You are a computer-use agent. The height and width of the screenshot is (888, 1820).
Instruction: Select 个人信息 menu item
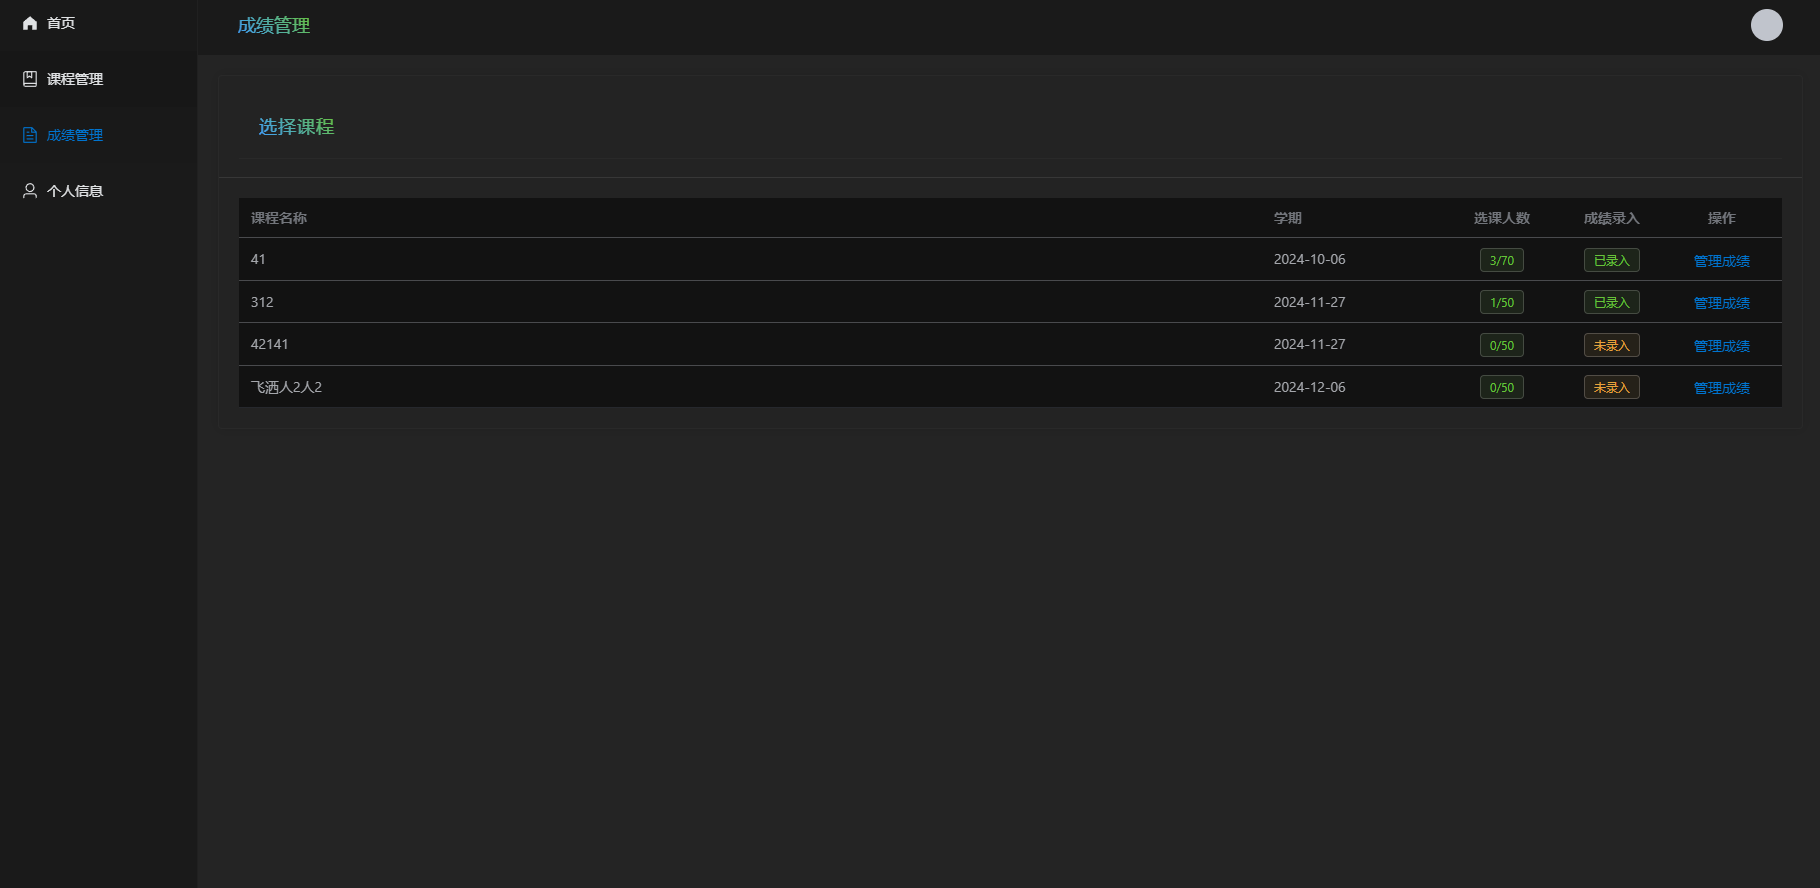(x=75, y=191)
